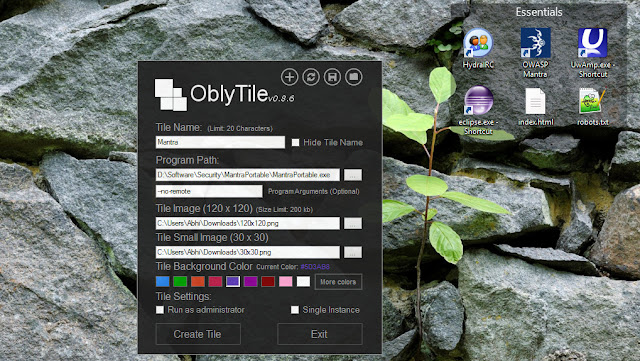
Task: Pick the selected slate-blue color swatch
Action: [x=233, y=281]
